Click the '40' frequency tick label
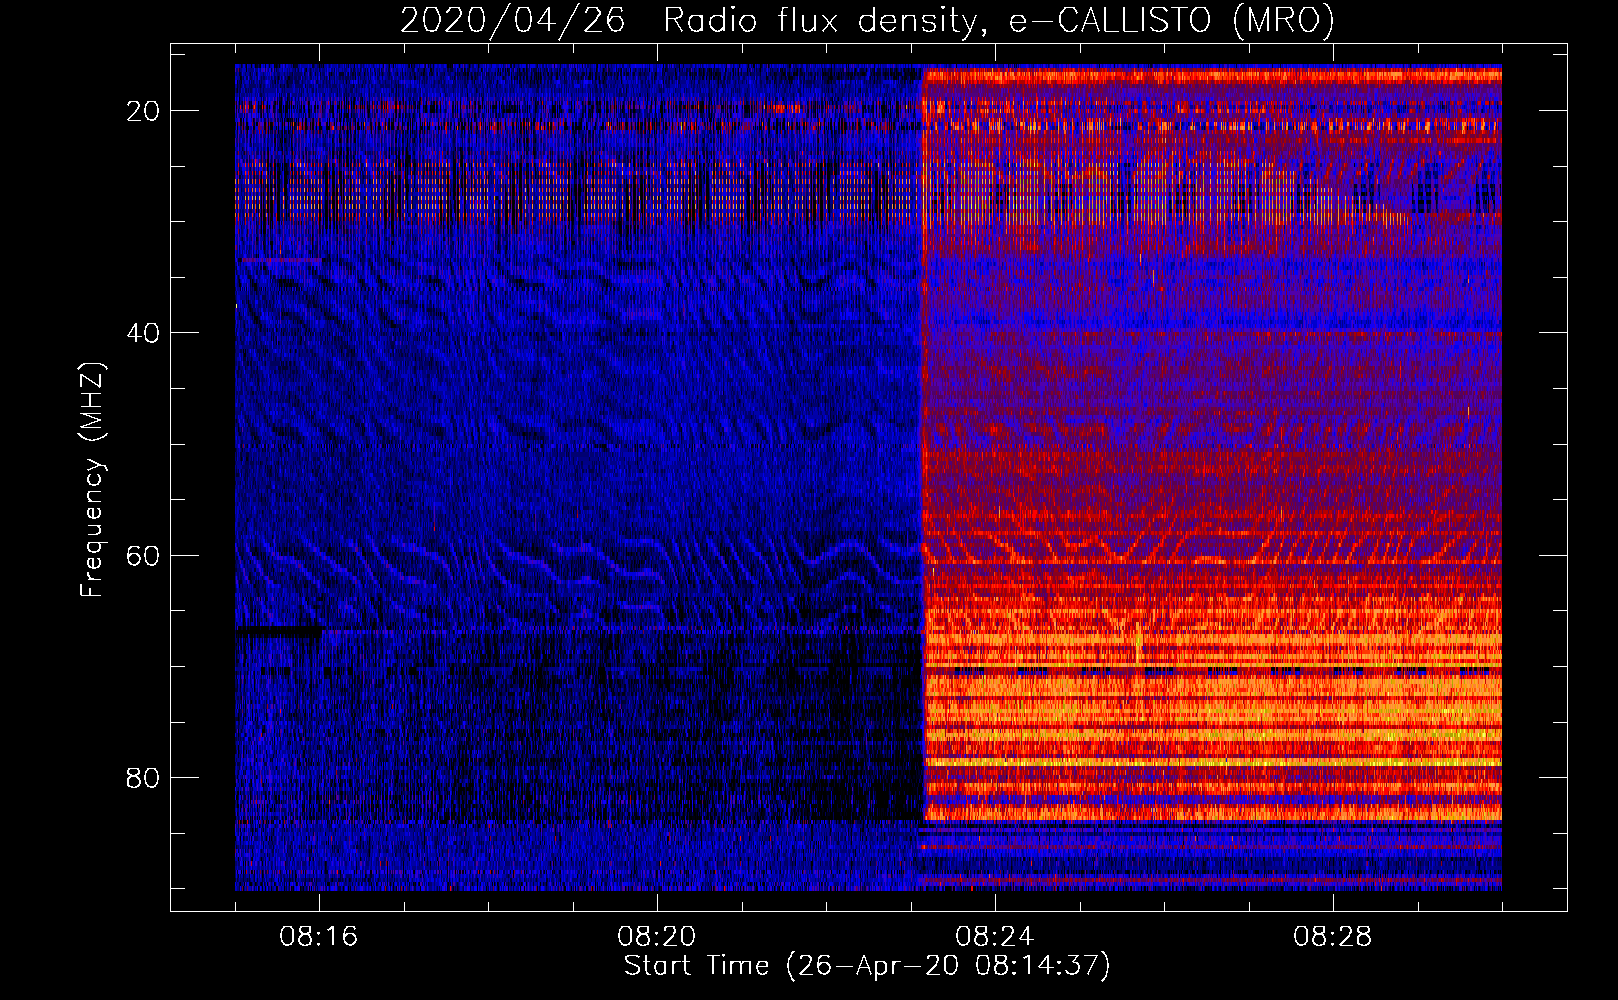 pos(143,333)
